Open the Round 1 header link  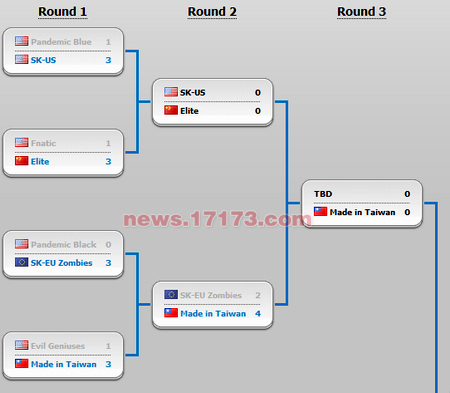click(63, 12)
